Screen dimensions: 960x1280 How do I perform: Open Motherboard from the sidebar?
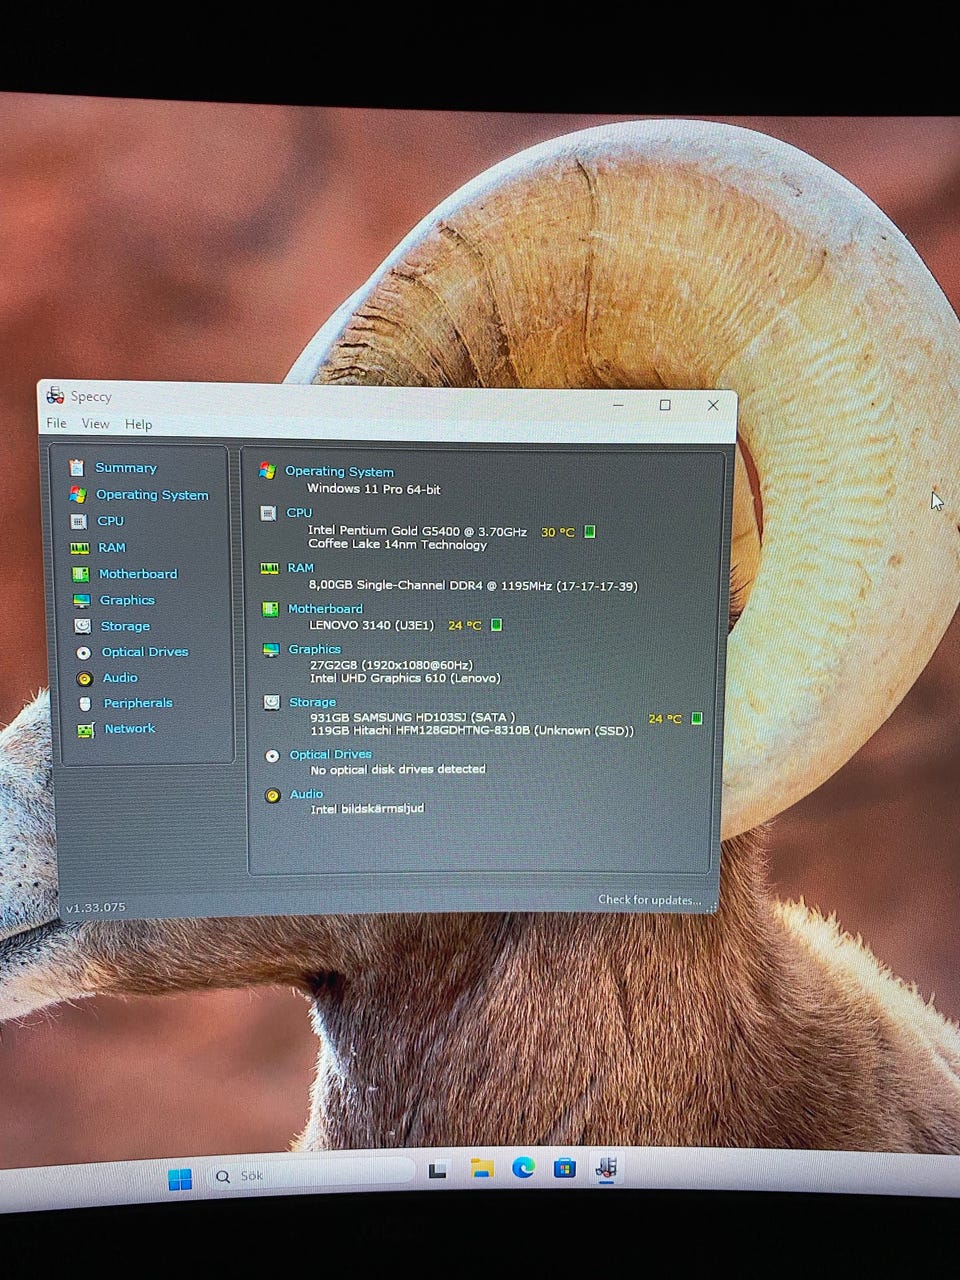click(x=138, y=574)
